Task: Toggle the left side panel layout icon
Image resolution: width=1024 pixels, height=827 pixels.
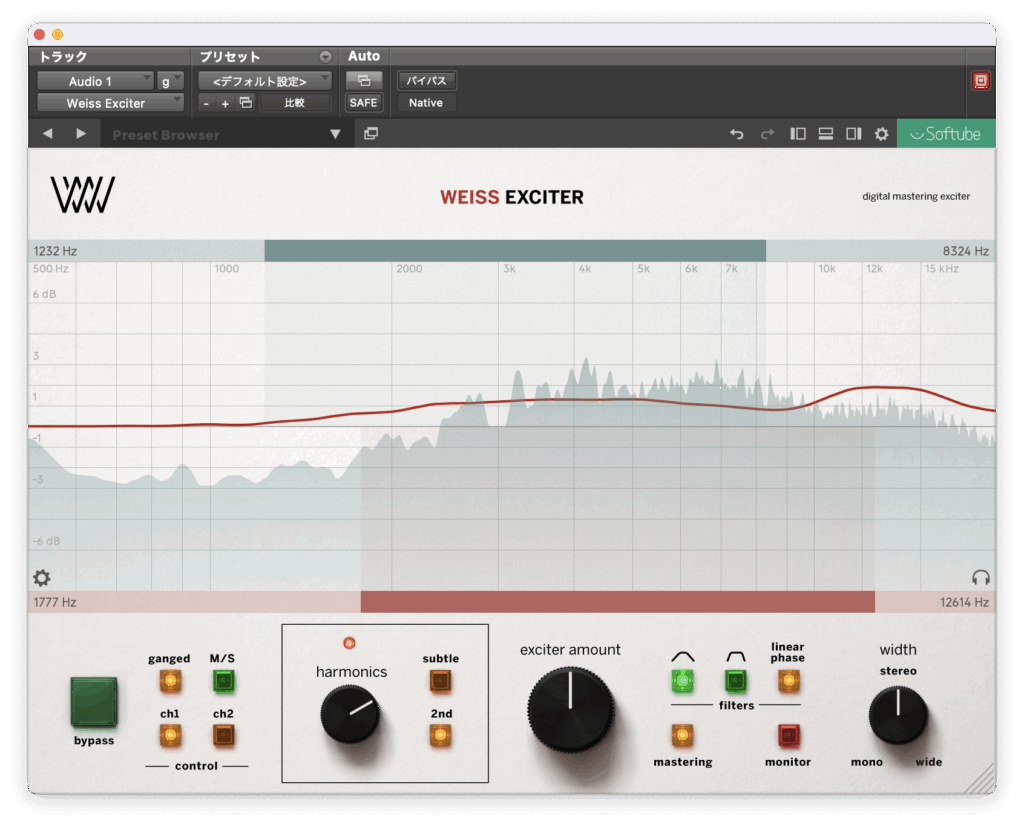Action: click(x=797, y=134)
